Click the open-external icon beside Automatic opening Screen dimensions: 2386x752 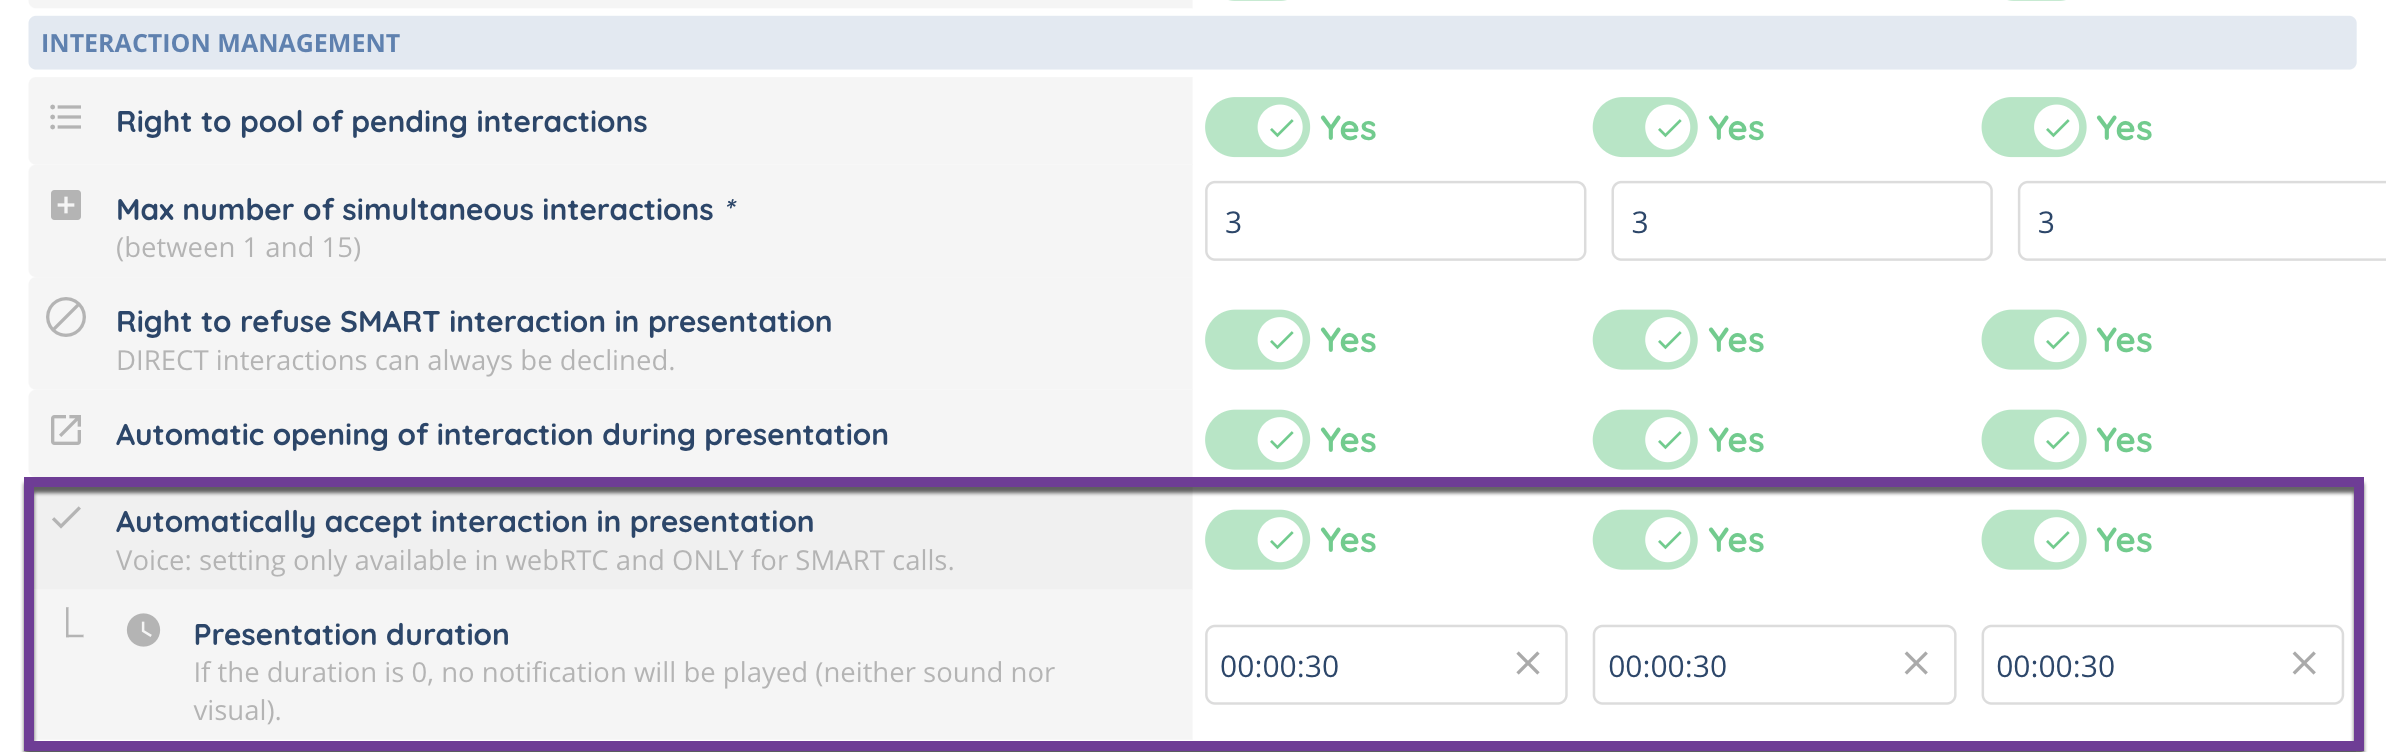coord(66,430)
